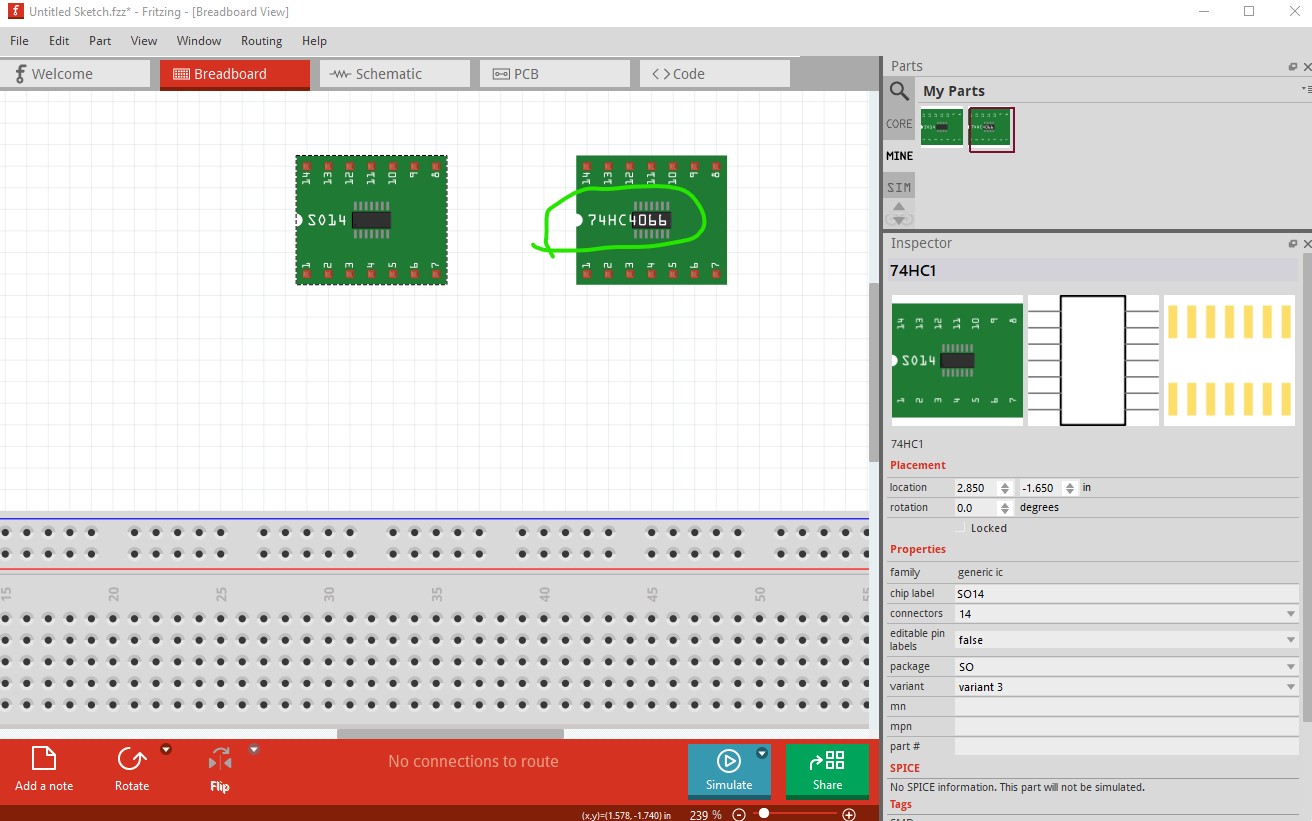Click the mpn property field
Image resolution: width=1312 pixels, height=821 pixels.
click(x=1127, y=726)
